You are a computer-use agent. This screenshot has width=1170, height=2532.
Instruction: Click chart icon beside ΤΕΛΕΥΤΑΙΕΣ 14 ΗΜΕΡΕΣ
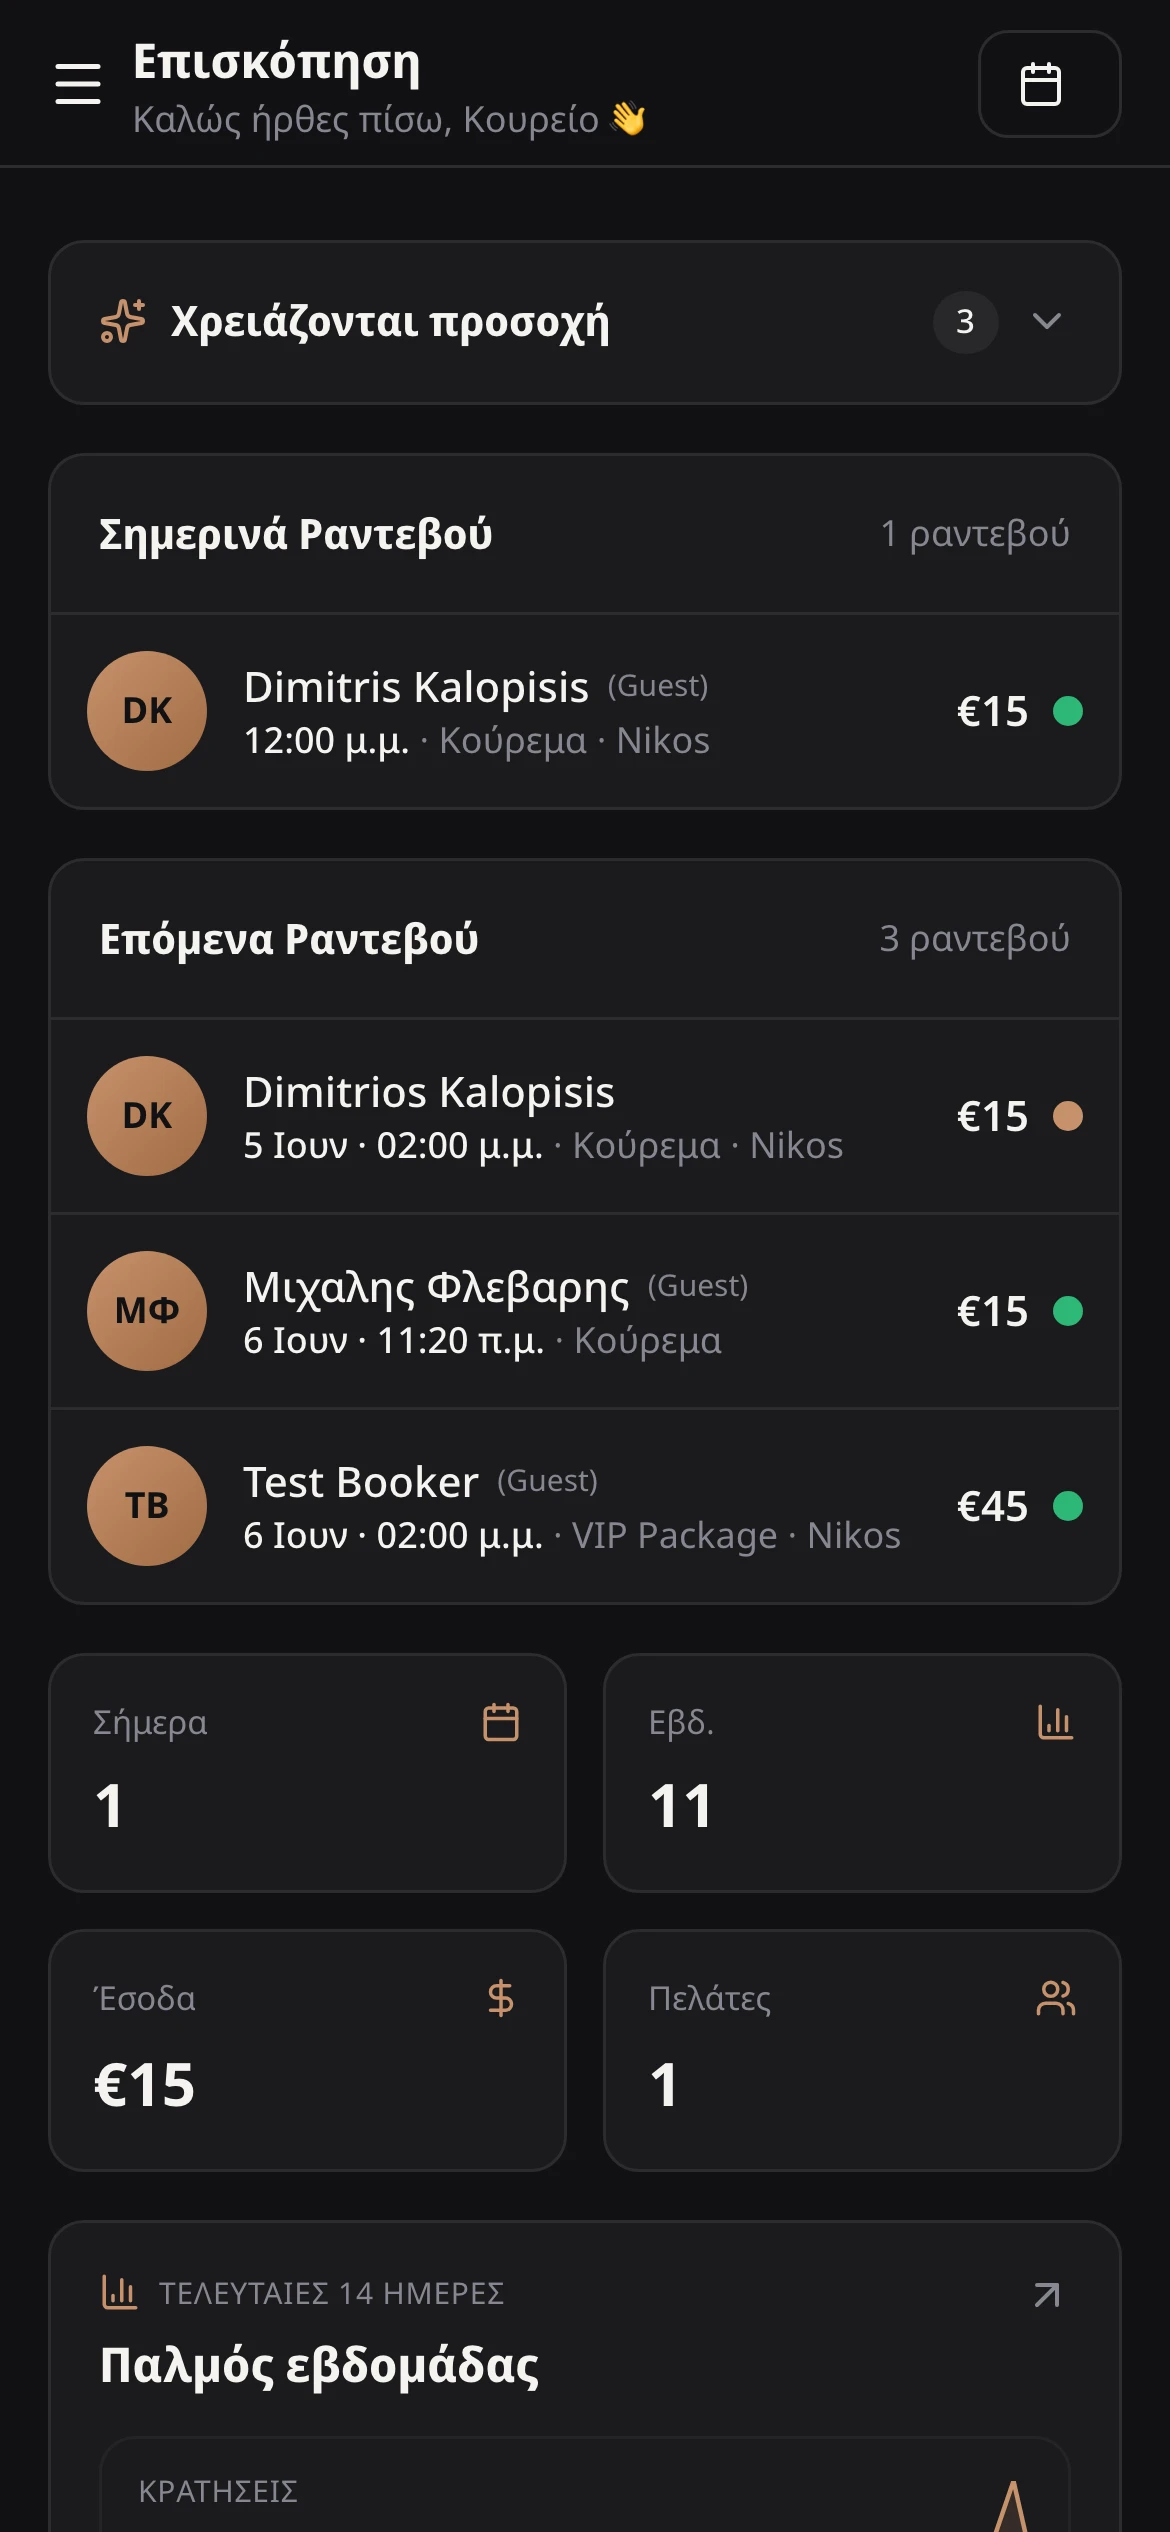coord(119,2292)
